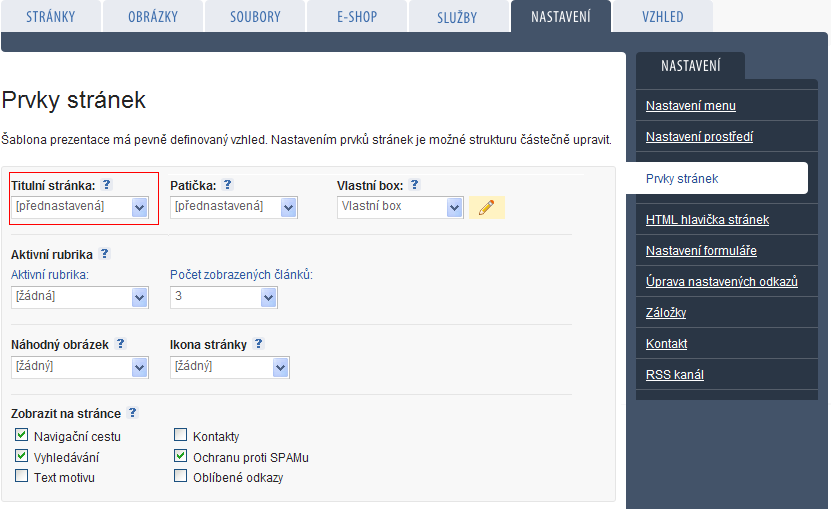Click help icon beside Patička label
The width and height of the screenshot is (831, 515).
coord(227,184)
